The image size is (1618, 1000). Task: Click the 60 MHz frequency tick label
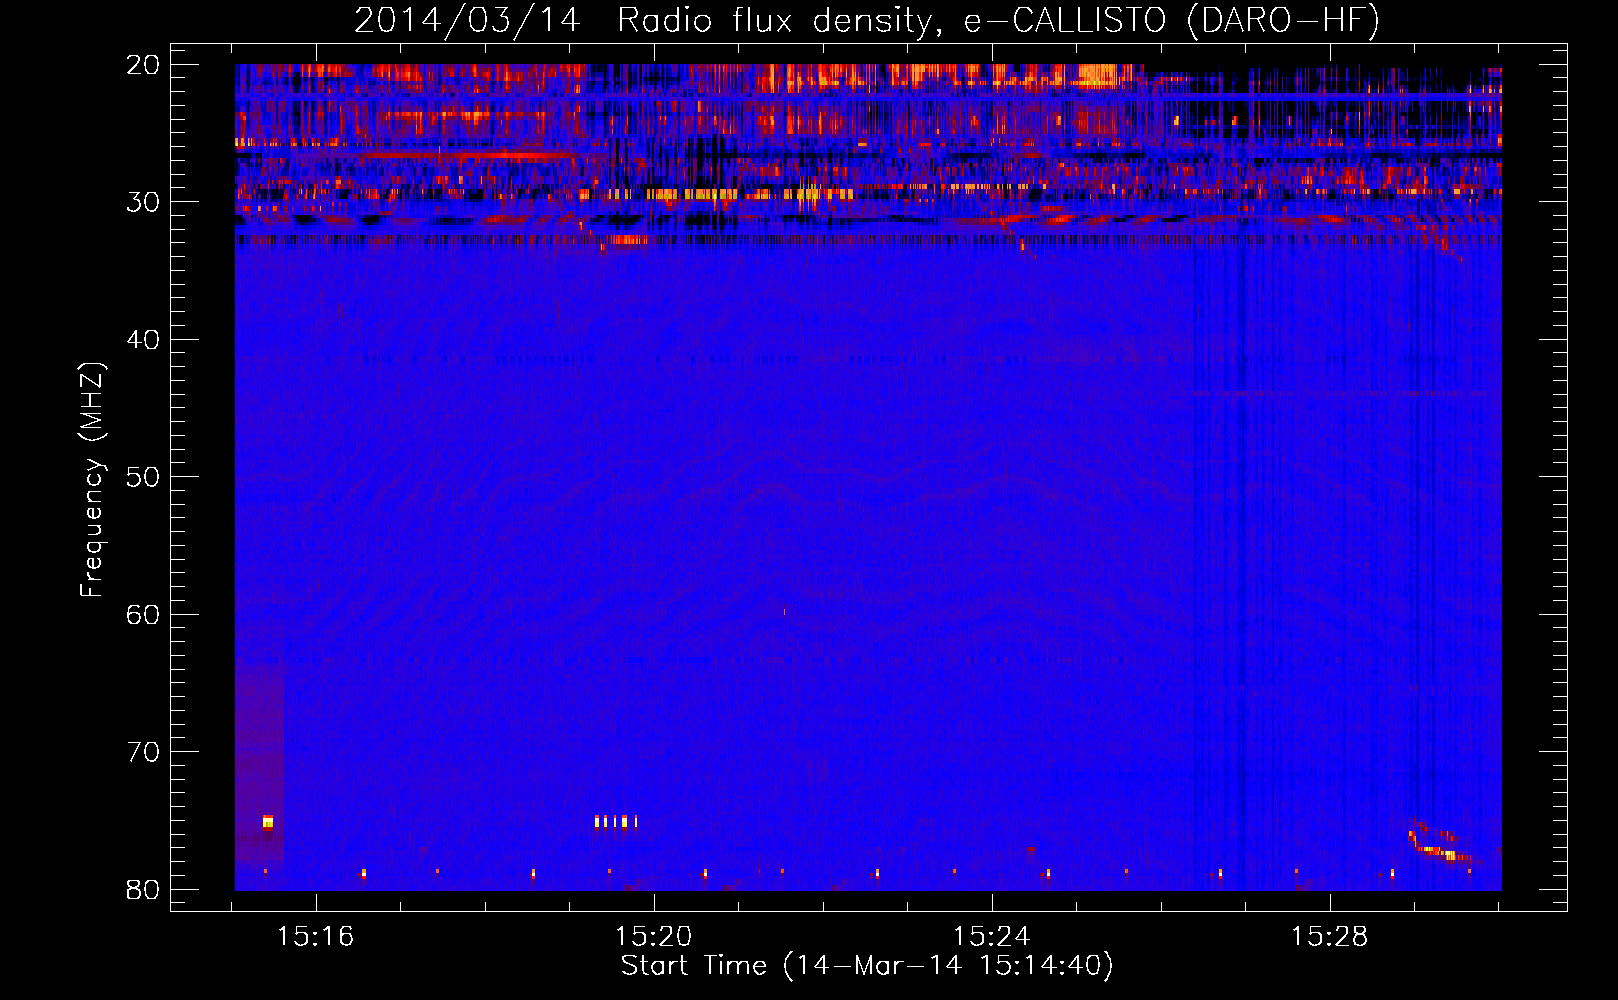click(x=143, y=614)
